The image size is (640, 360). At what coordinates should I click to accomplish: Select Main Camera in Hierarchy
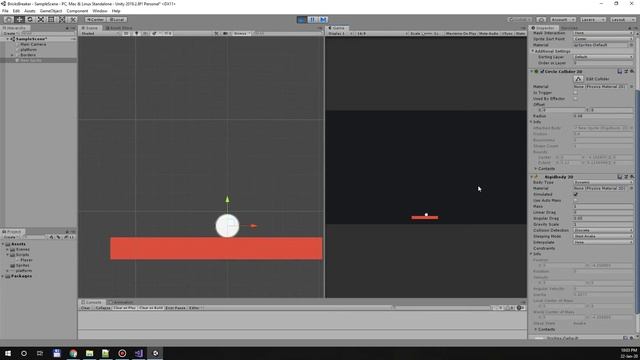[x=33, y=44]
